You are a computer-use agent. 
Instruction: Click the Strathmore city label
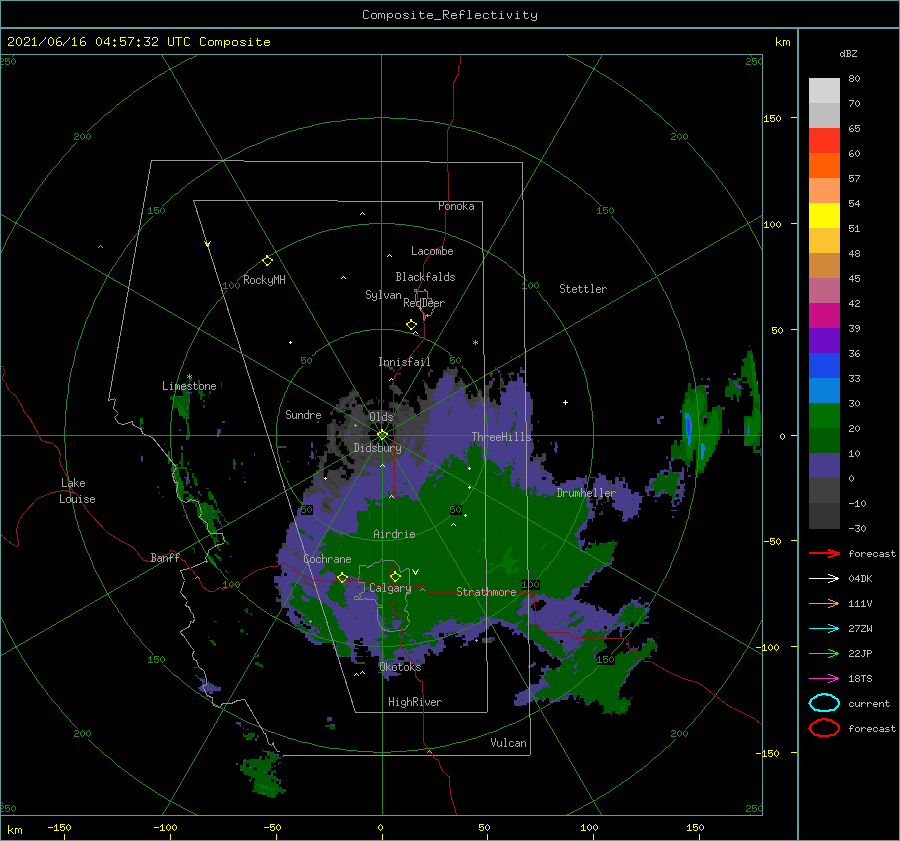tap(486, 592)
